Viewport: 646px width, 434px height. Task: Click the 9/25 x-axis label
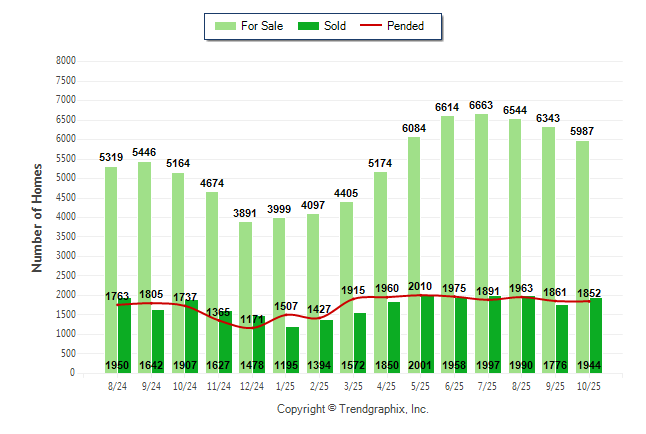pos(555,385)
